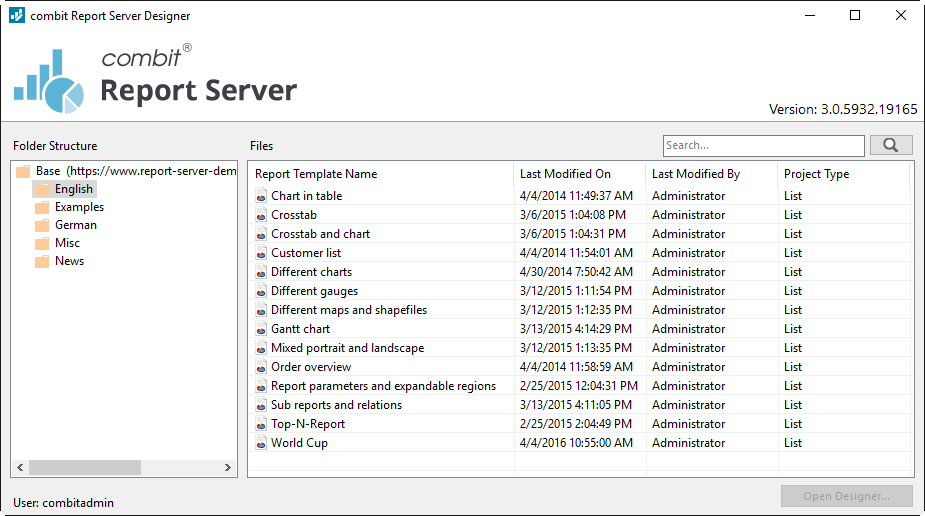925x516 pixels.
Task: Click date 4/30/2014 7:50:42 AM cell
Action: [x=576, y=272]
